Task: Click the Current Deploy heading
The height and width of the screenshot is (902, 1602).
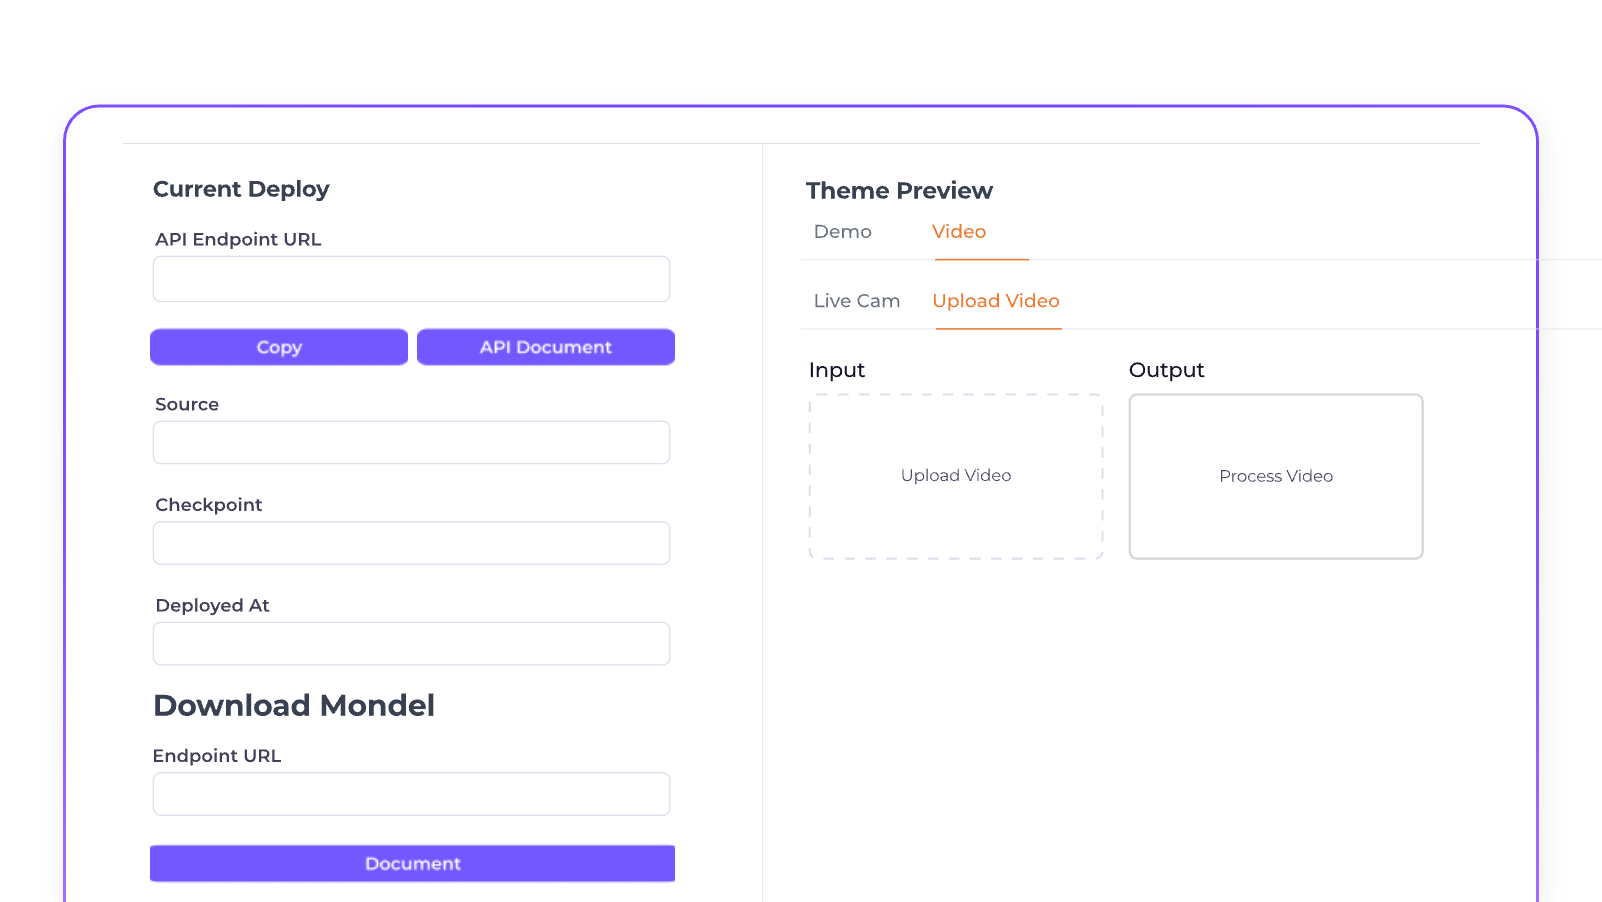Action: [x=241, y=189]
